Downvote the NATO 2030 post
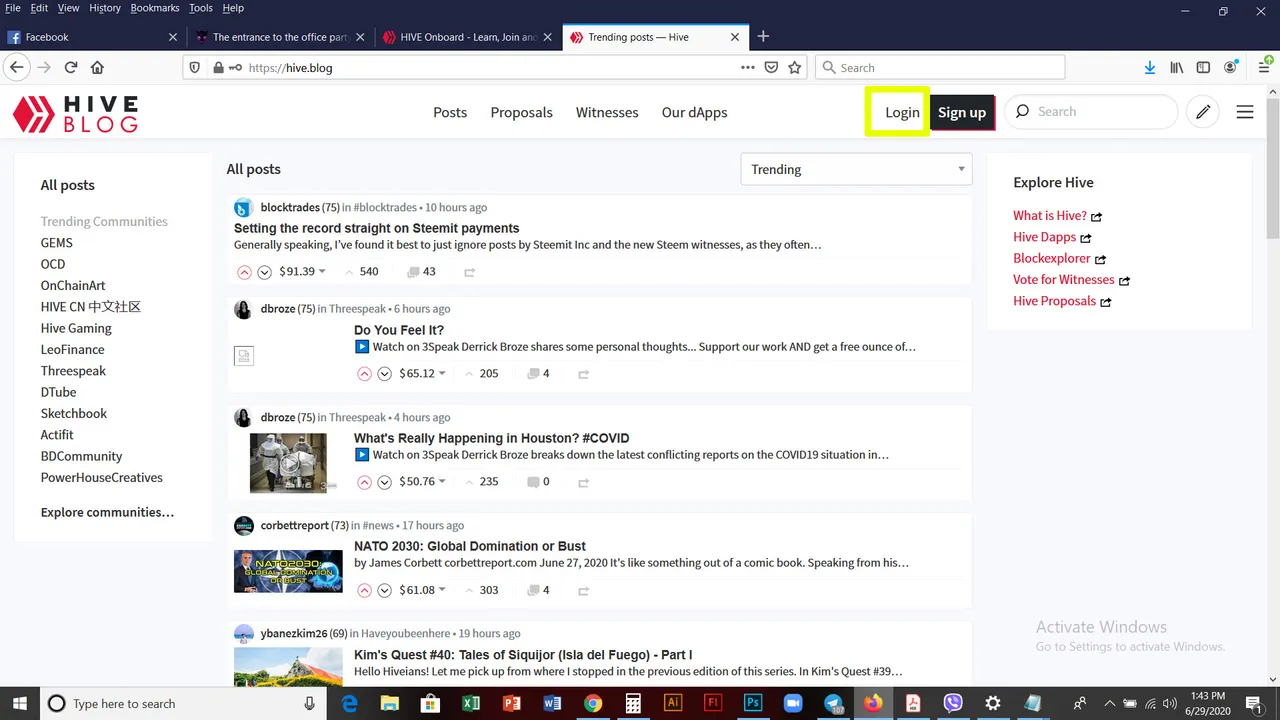Screen dimensions: 1280x720 click(x=384, y=590)
